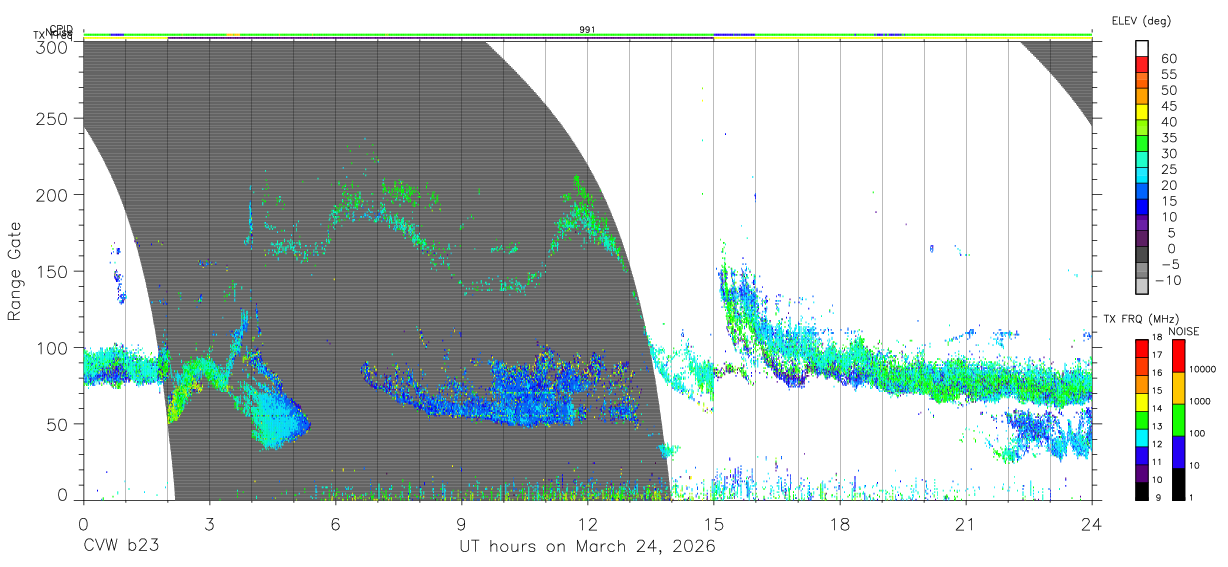Pick the white top segment of ELEV color bar

pos(1143,48)
